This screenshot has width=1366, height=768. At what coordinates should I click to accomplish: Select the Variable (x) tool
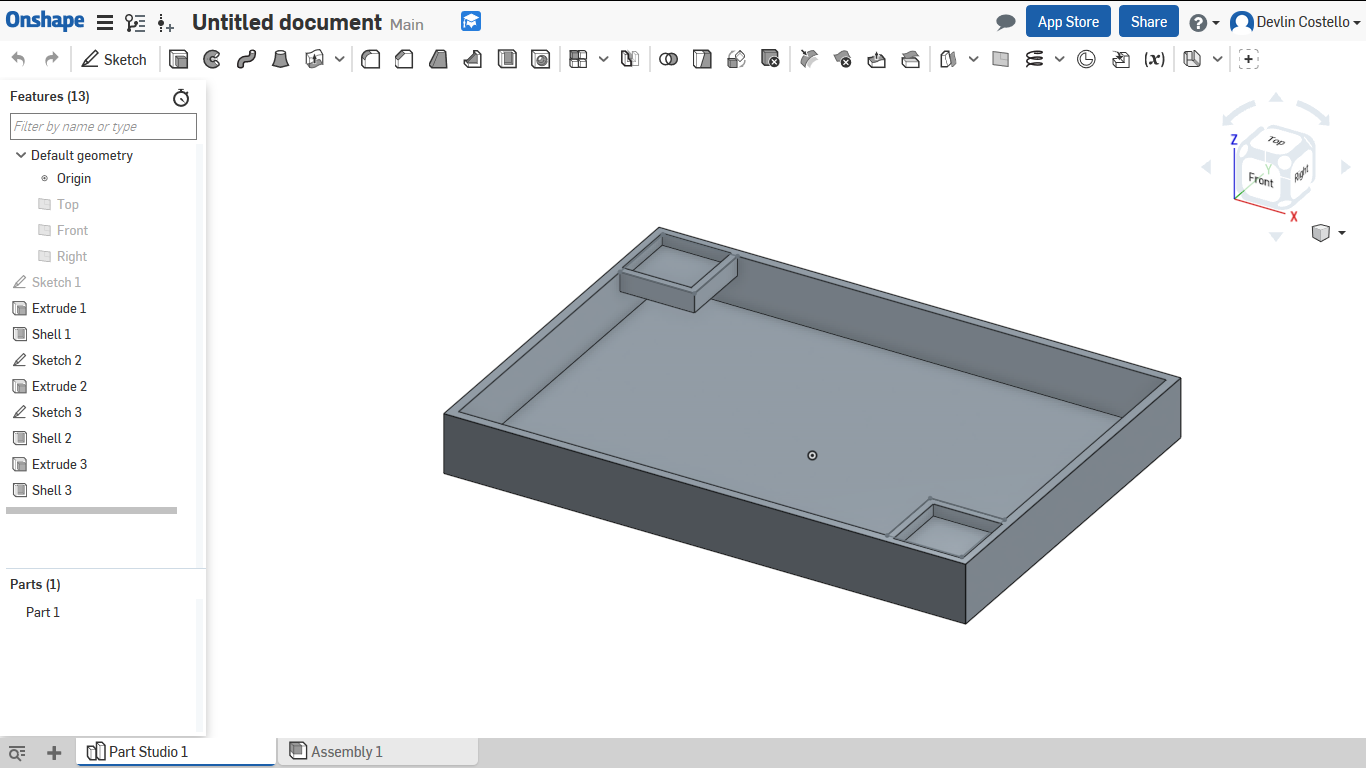(1154, 60)
